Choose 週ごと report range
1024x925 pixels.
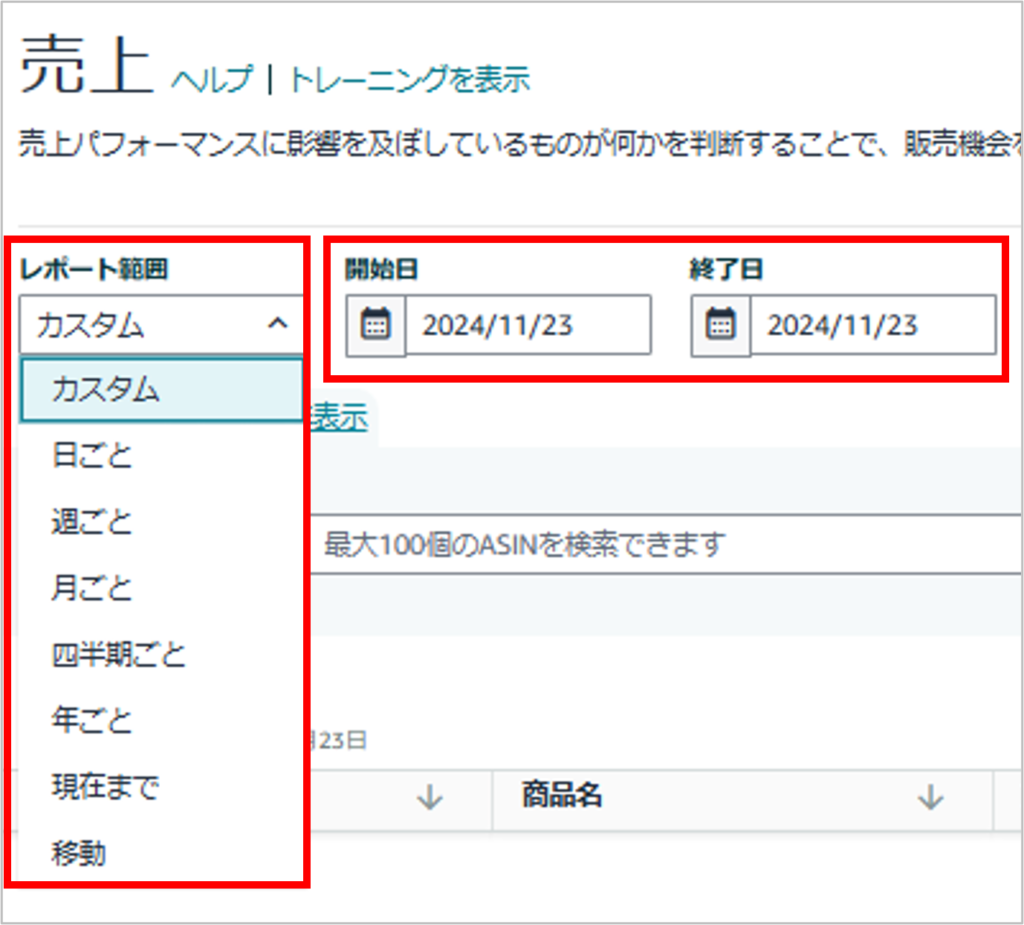pyautogui.click(x=161, y=521)
